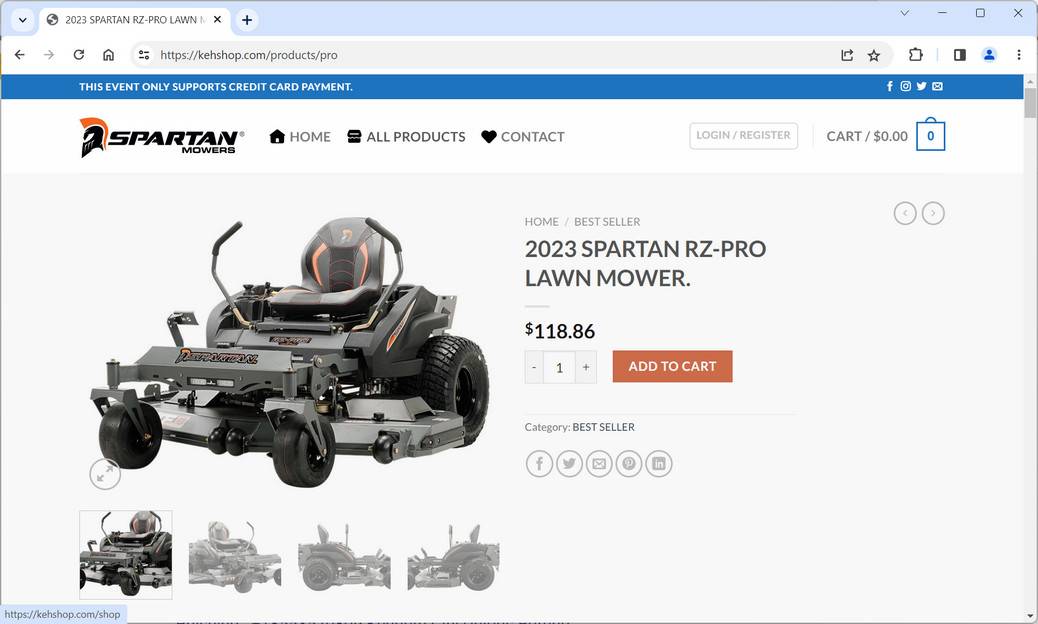This screenshot has height=624, width=1038.
Task: Open the tab search dropdown arrow
Action: pos(23,20)
